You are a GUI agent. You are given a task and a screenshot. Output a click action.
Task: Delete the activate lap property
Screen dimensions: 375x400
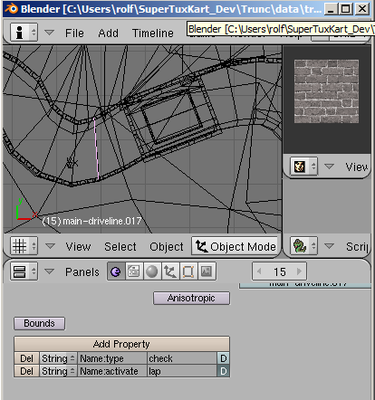pos(27,371)
